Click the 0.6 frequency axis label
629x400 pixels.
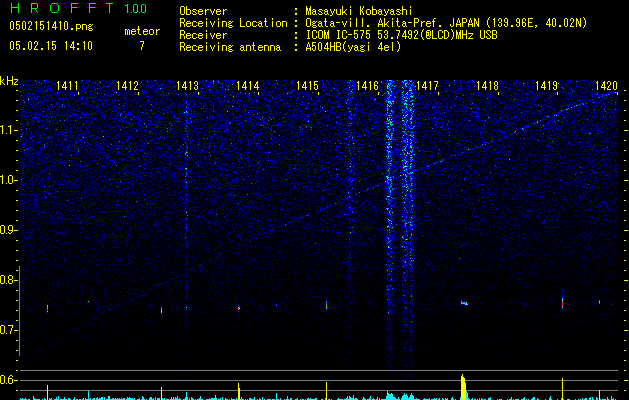tap(8, 380)
